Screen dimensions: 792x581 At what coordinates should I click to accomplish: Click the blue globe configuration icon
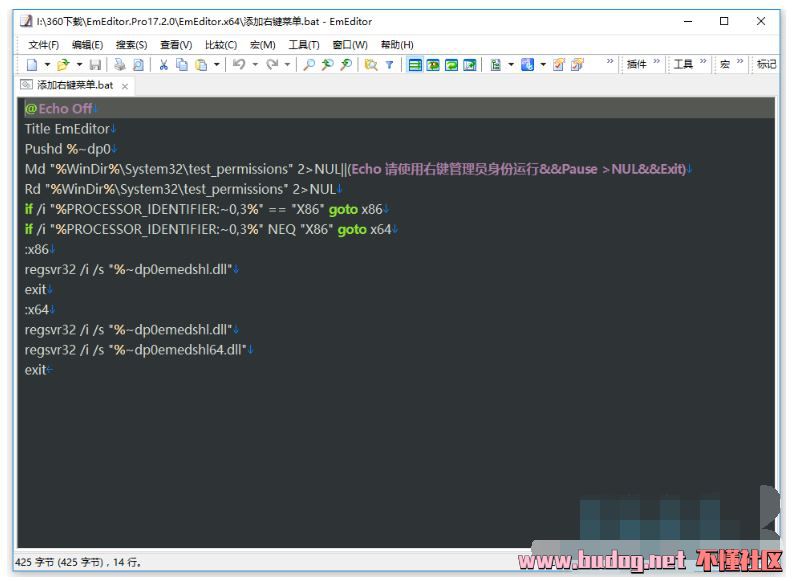click(x=527, y=65)
